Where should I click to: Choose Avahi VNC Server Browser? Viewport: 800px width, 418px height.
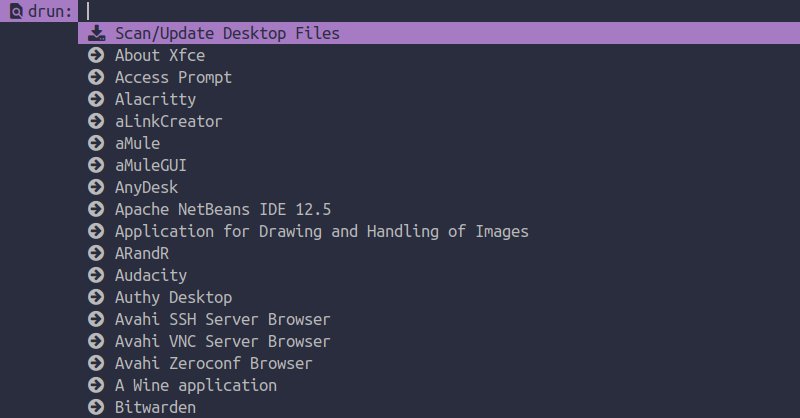click(439, 341)
